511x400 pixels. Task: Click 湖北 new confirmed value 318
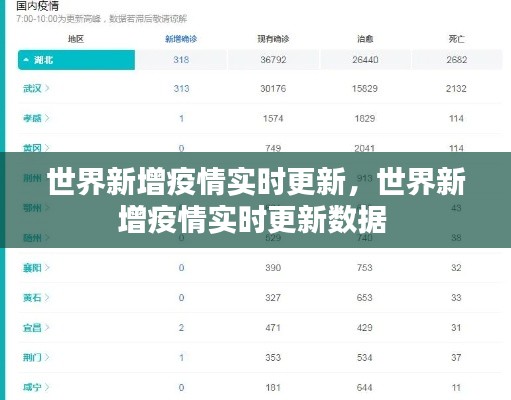(181, 60)
